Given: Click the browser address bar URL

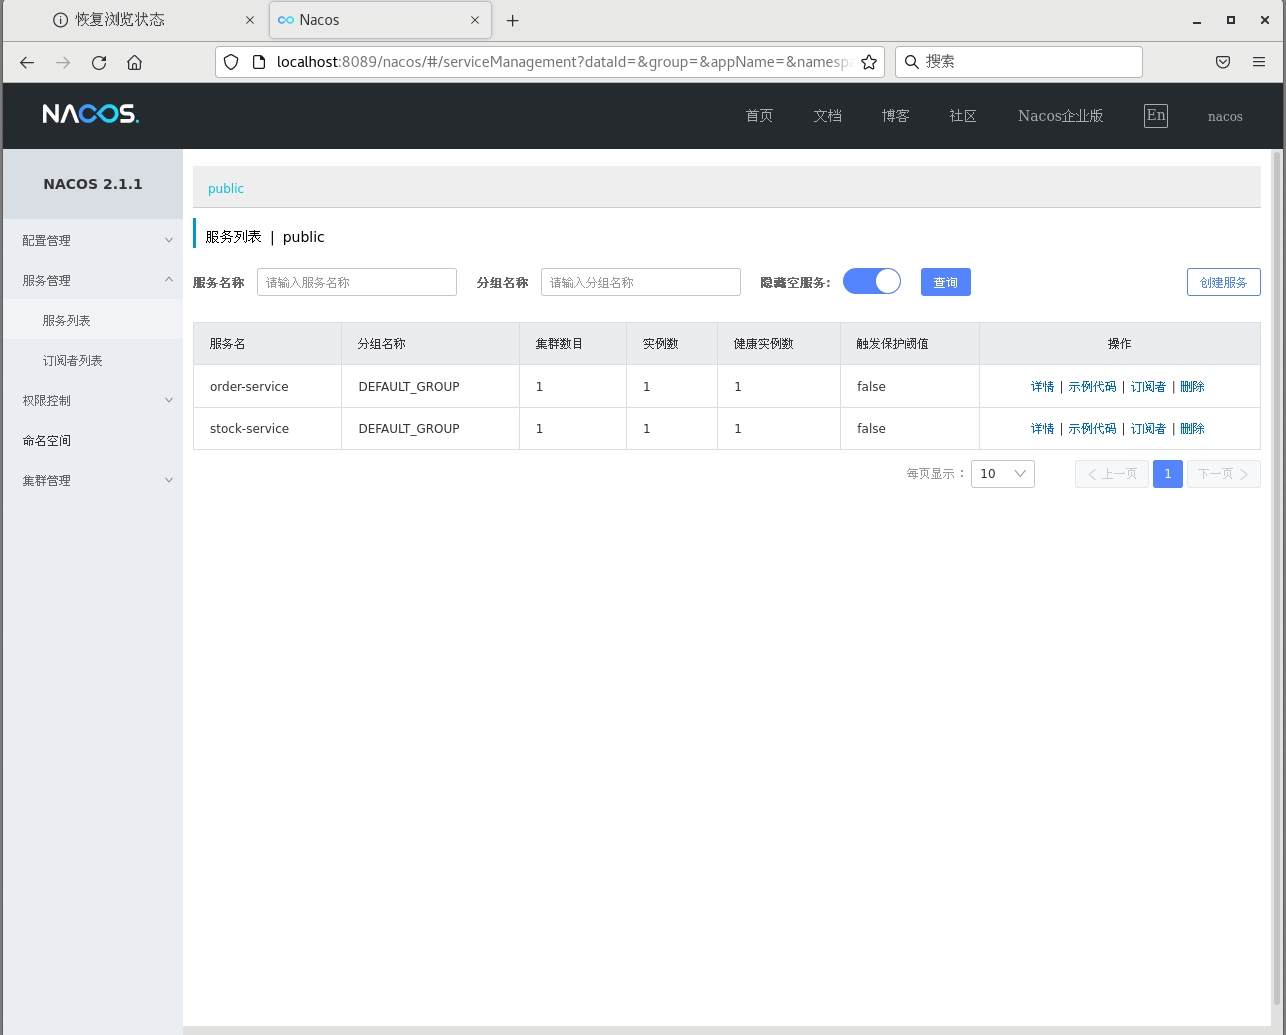Looking at the screenshot, I should [563, 62].
